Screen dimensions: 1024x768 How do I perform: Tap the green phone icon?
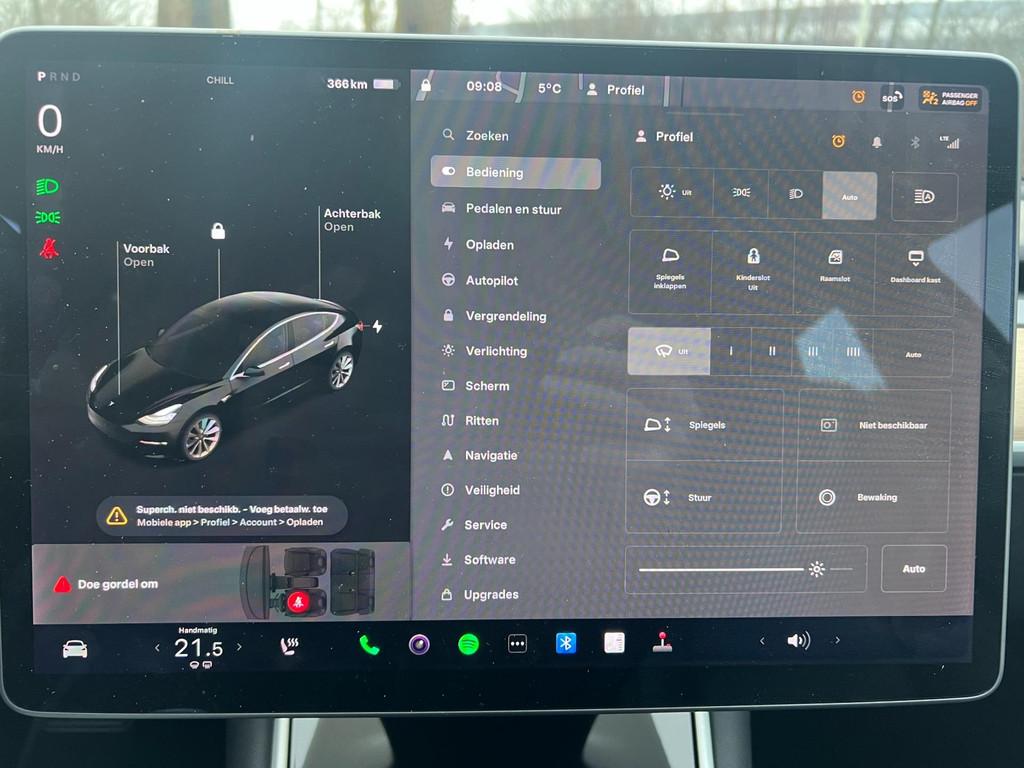coord(370,645)
